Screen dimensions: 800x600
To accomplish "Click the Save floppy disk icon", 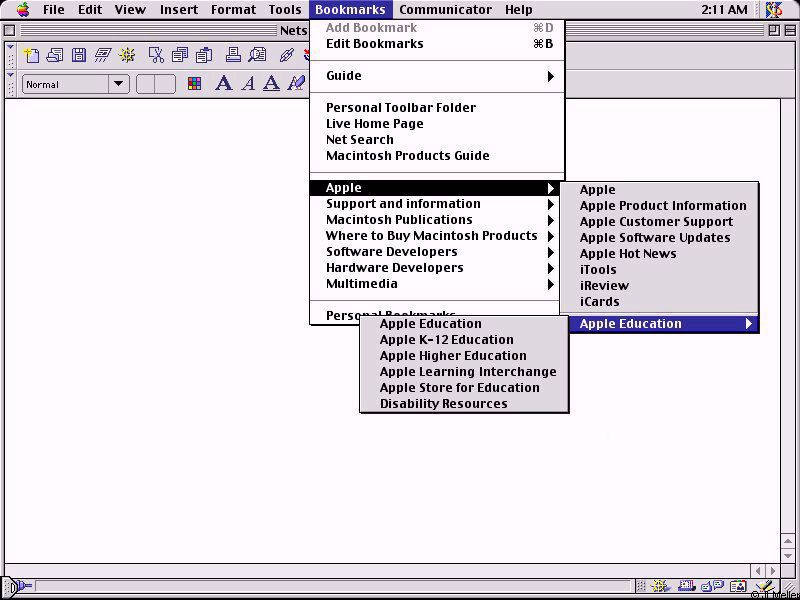I will (78, 55).
